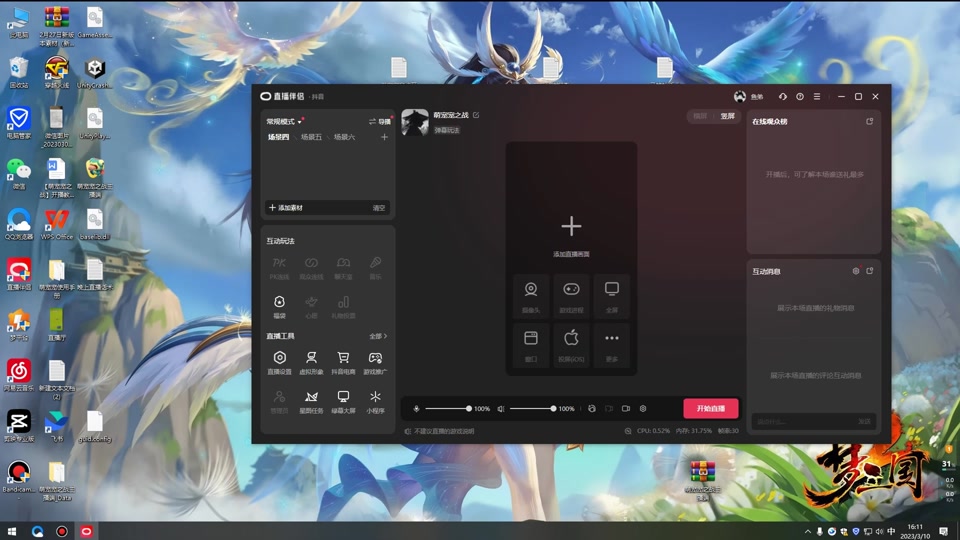Edit the live title pencil icon
This screenshot has height=540, width=960.
click(476, 115)
